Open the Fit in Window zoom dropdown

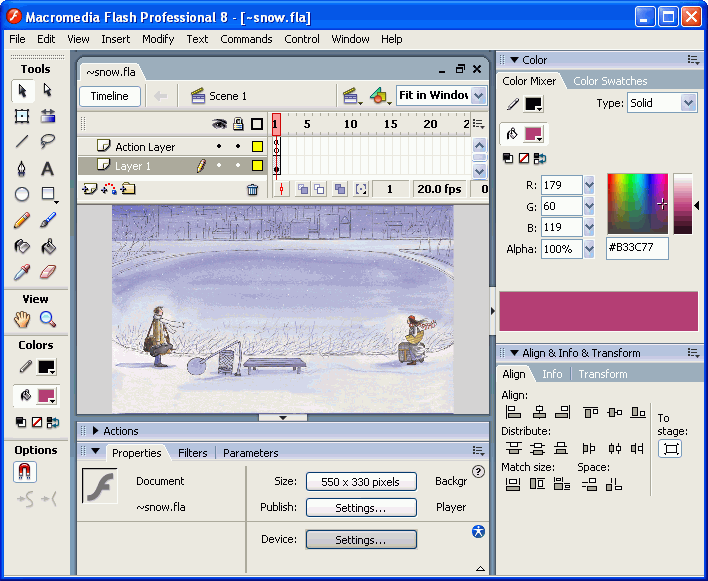[x=479, y=95]
